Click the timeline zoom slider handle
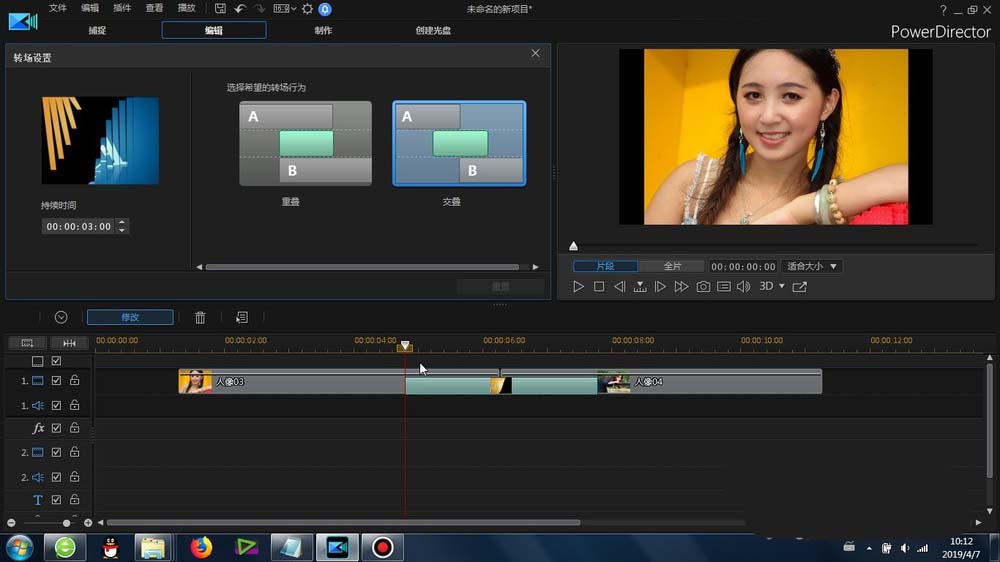Screen dimensions: 1000x562 (x=67, y=523)
